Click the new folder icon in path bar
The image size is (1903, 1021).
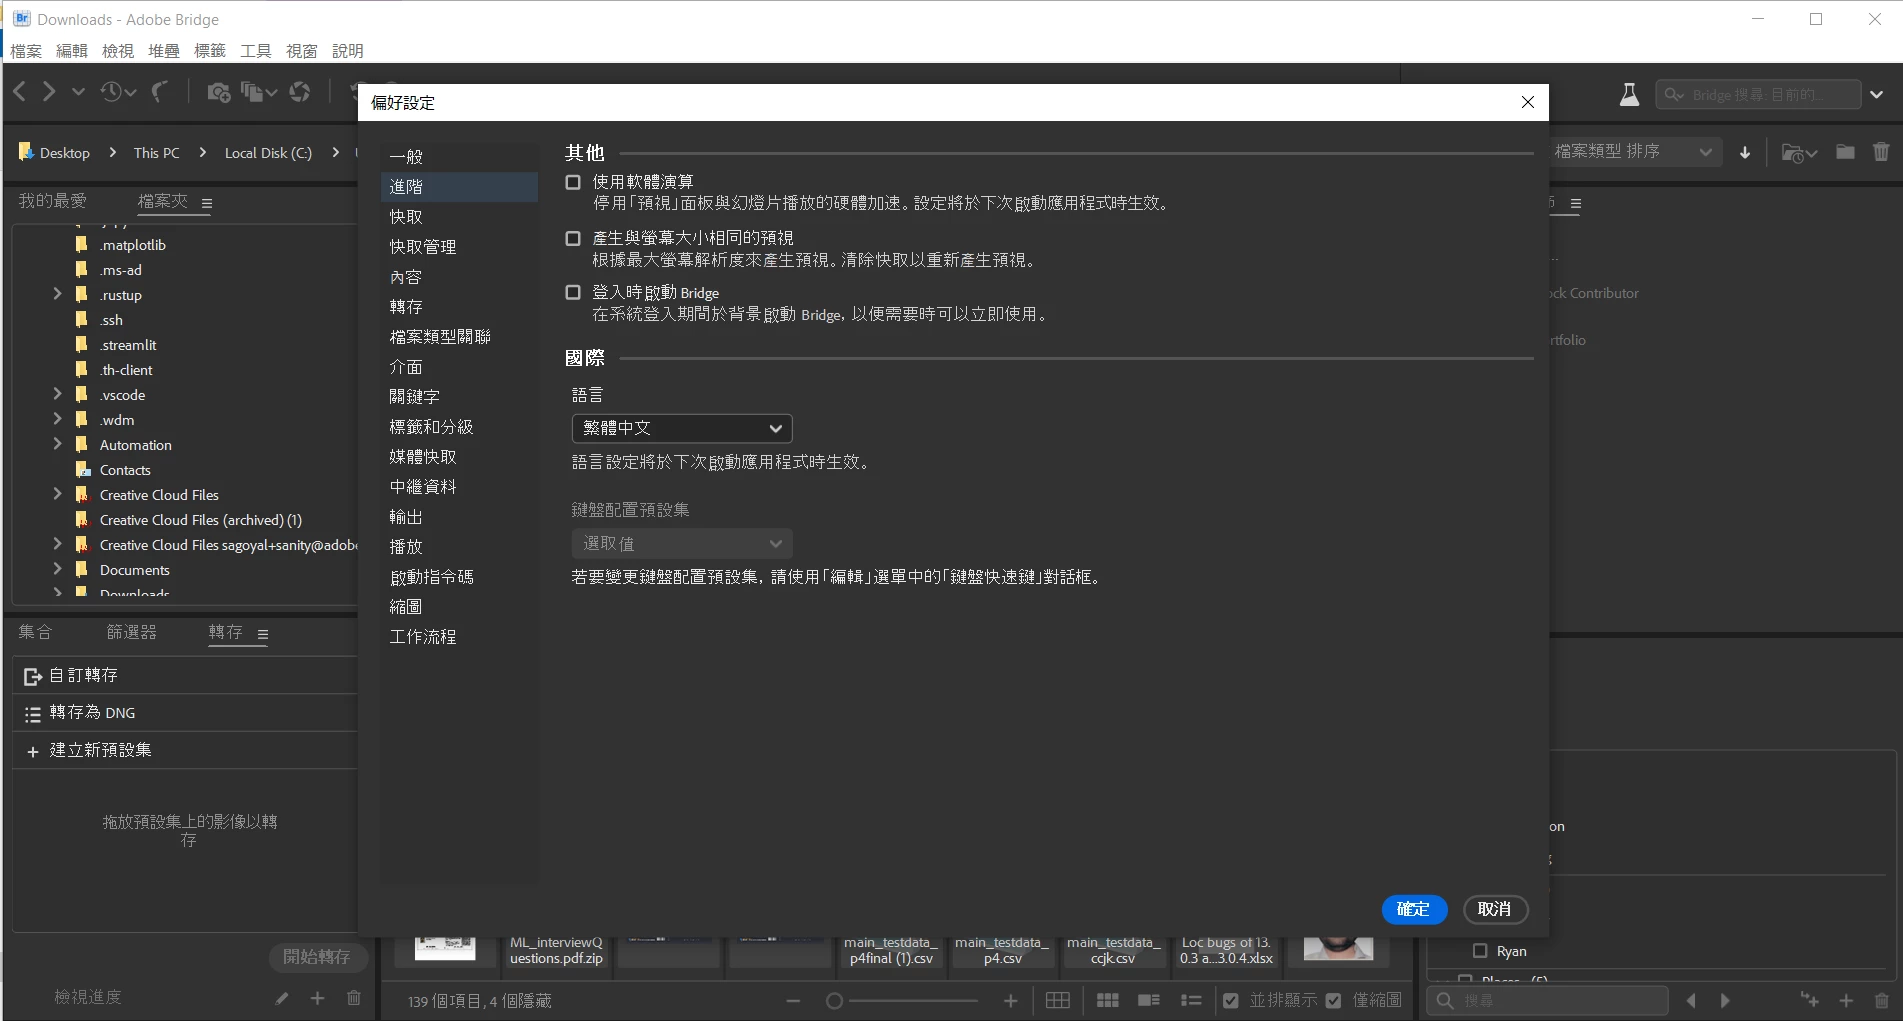(x=1845, y=152)
